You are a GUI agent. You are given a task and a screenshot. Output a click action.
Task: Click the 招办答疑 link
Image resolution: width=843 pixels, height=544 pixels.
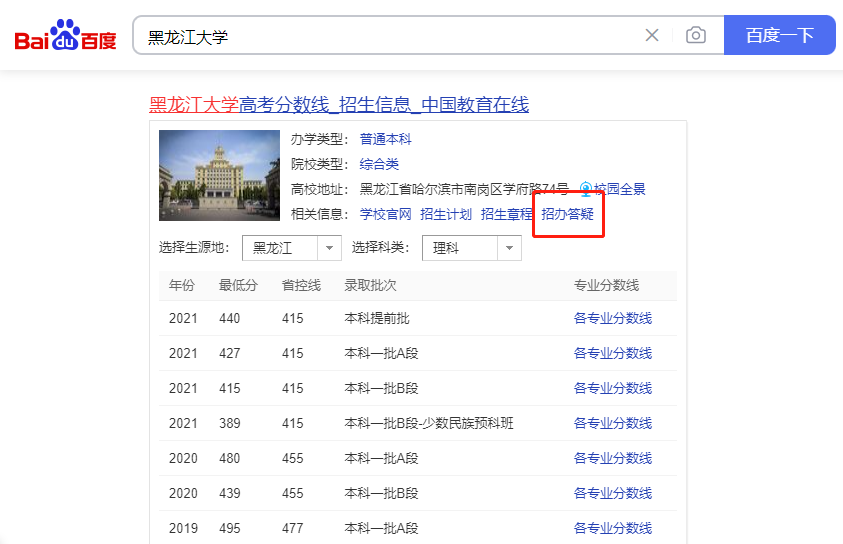click(x=567, y=214)
